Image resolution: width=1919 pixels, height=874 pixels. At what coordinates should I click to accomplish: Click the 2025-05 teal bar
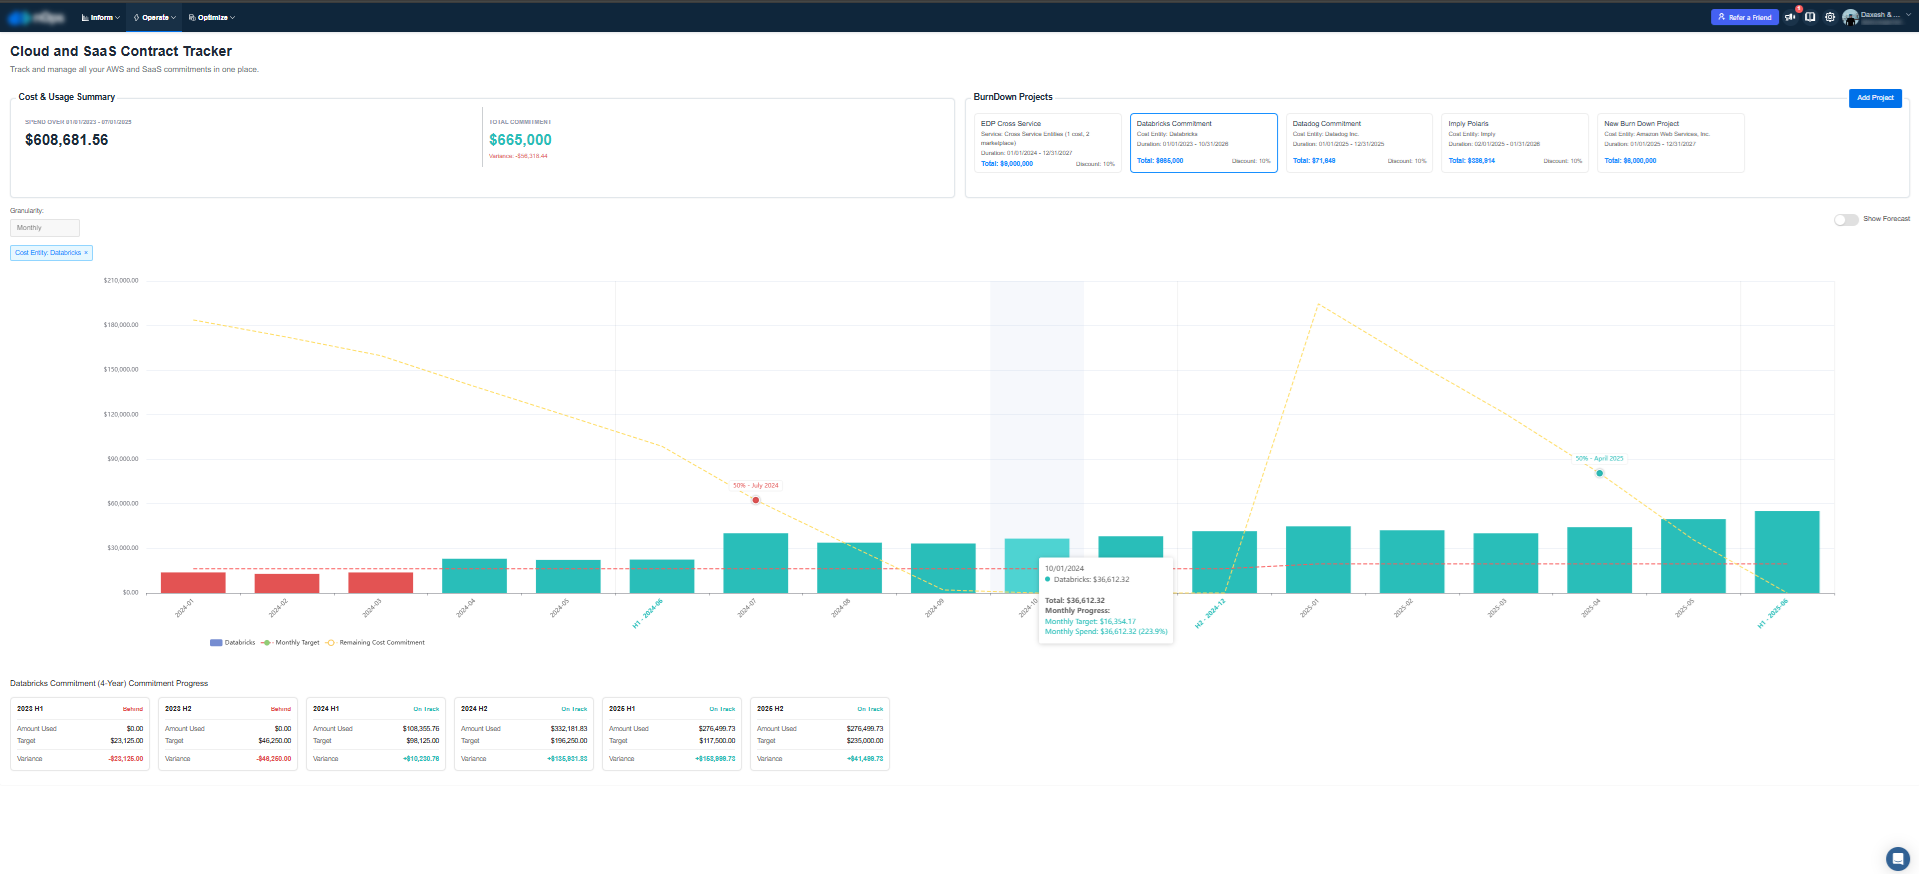click(x=1693, y=556)
